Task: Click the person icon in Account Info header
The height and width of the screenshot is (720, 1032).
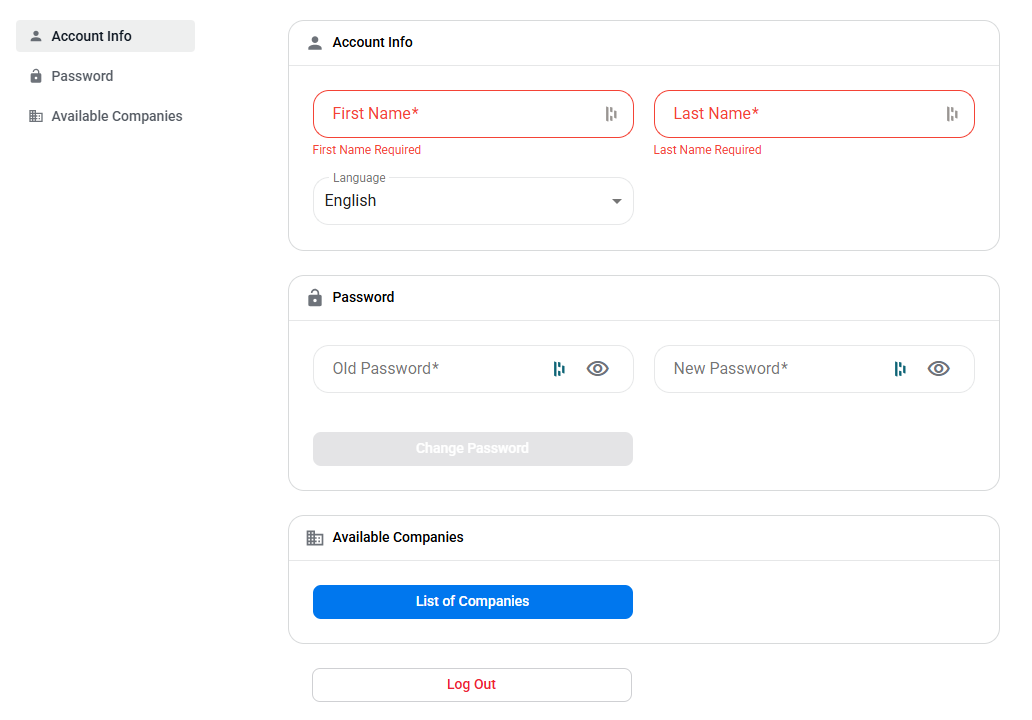Action: (315, 43)
